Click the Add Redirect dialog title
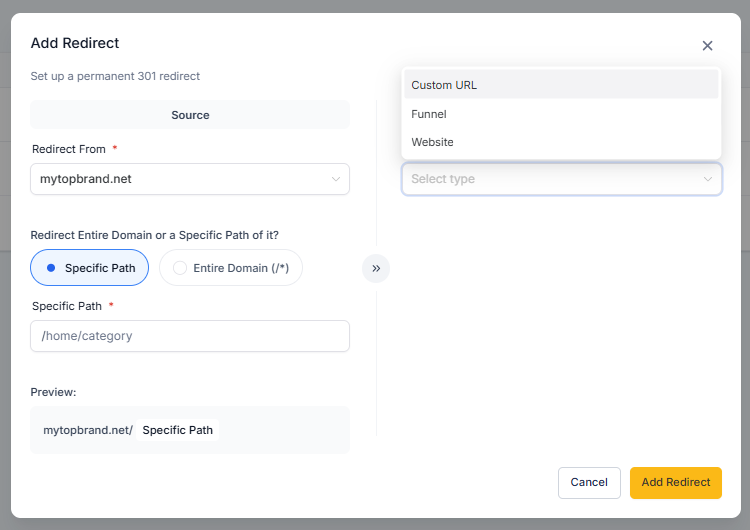750x530 pixels. [75, 43]
